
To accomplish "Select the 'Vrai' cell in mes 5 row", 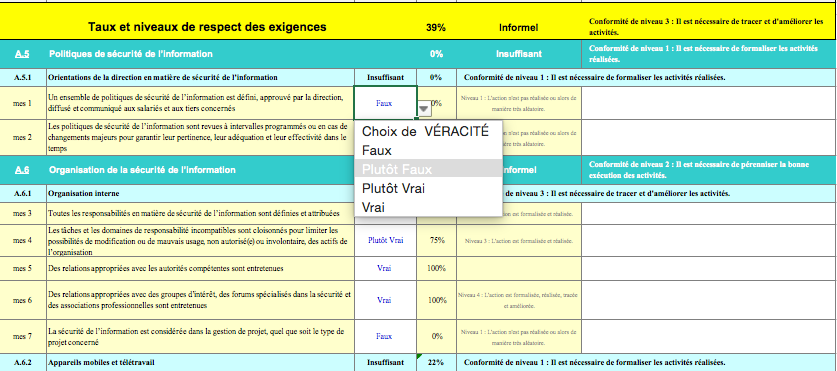I will point(385,268).
